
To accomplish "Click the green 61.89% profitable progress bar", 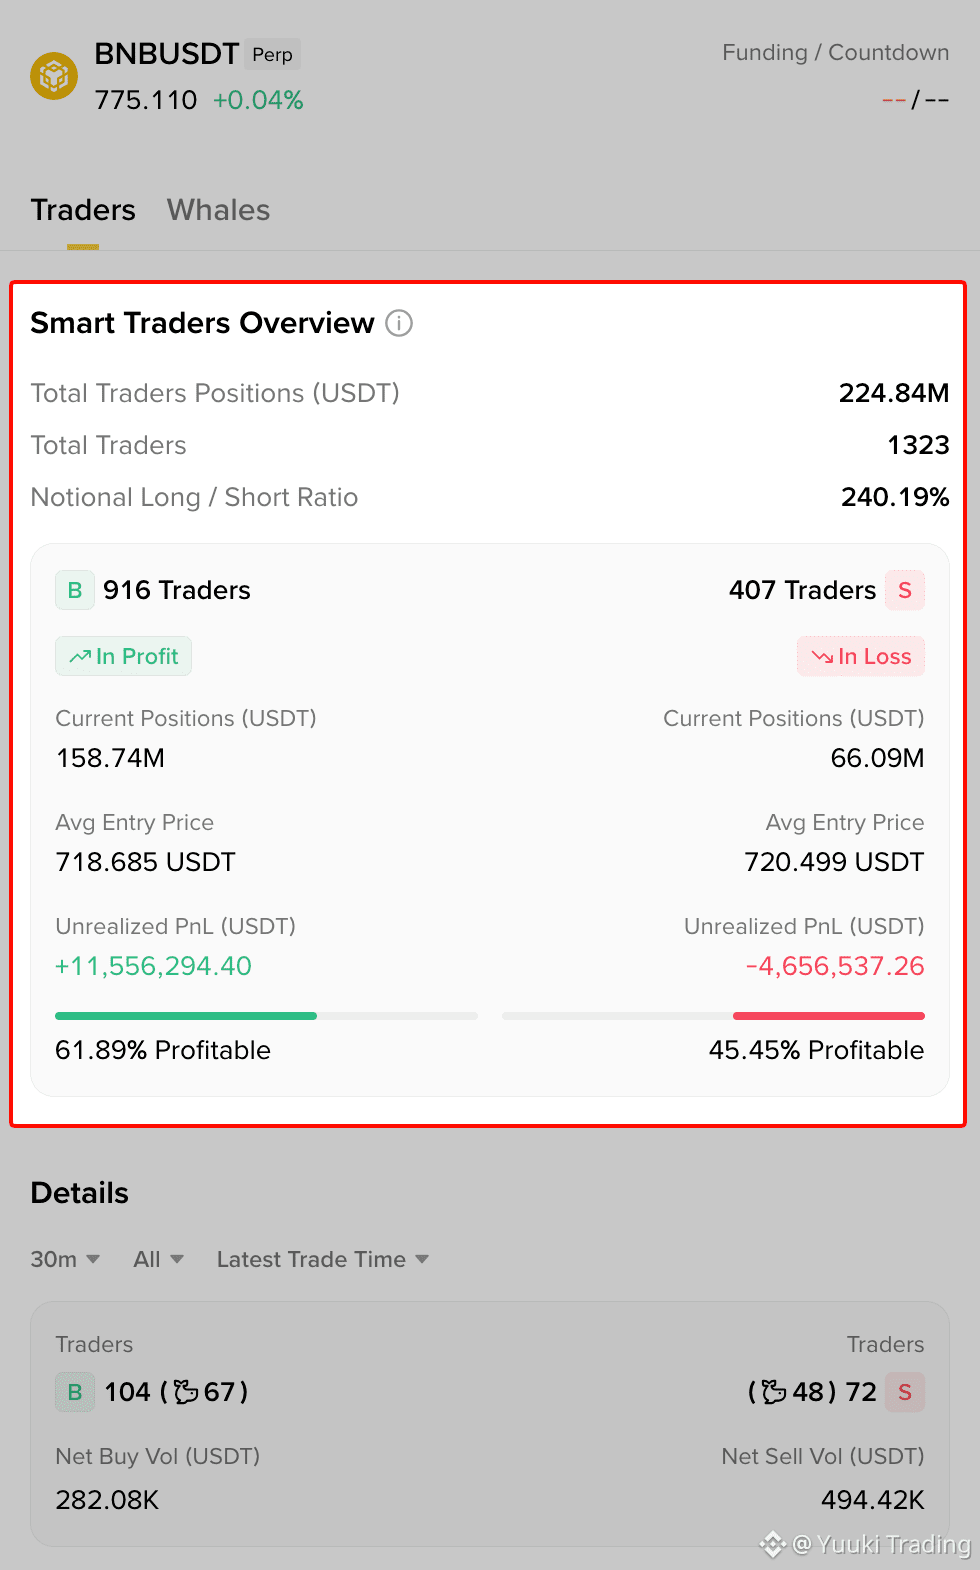I will (x=186, y=1016).
